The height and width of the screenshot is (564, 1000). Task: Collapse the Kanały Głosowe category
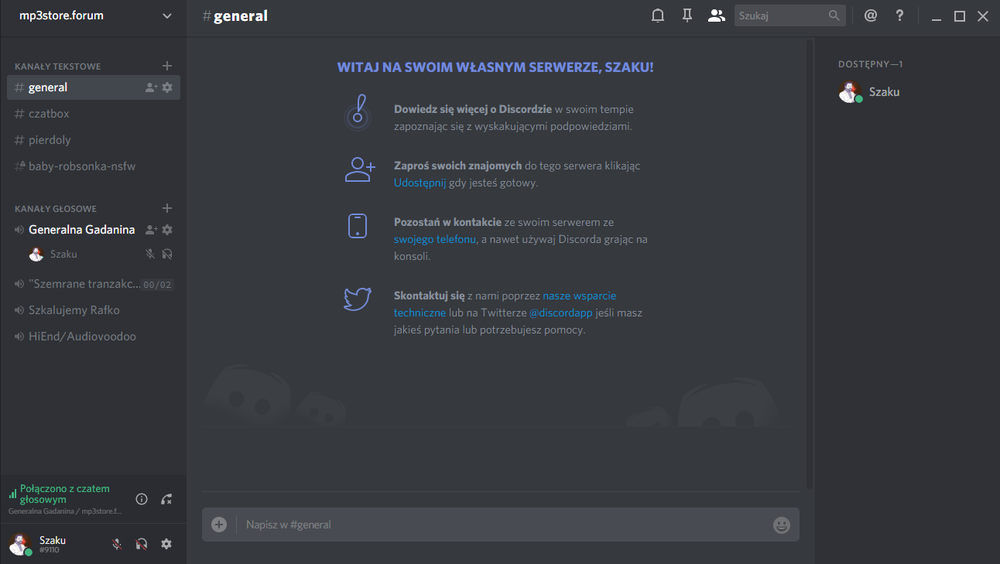(56, 209)
